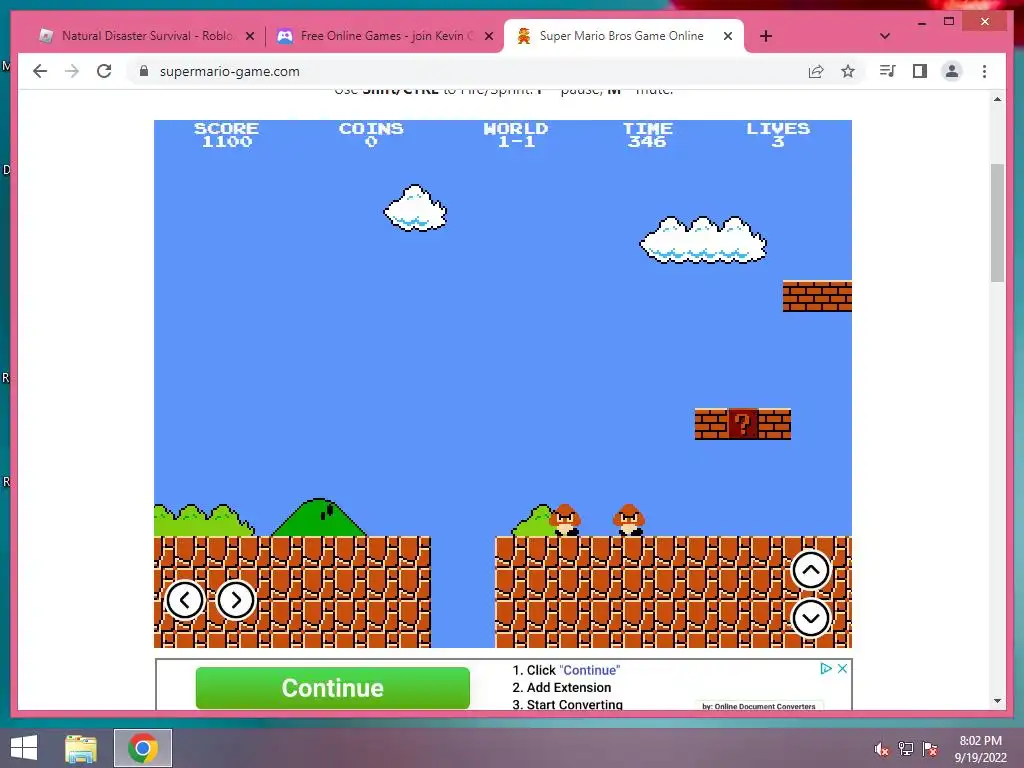Click the "by: Online Document Converters" ad label
This screenshot has height=768, width=1024.
click(x=759, y=706)
